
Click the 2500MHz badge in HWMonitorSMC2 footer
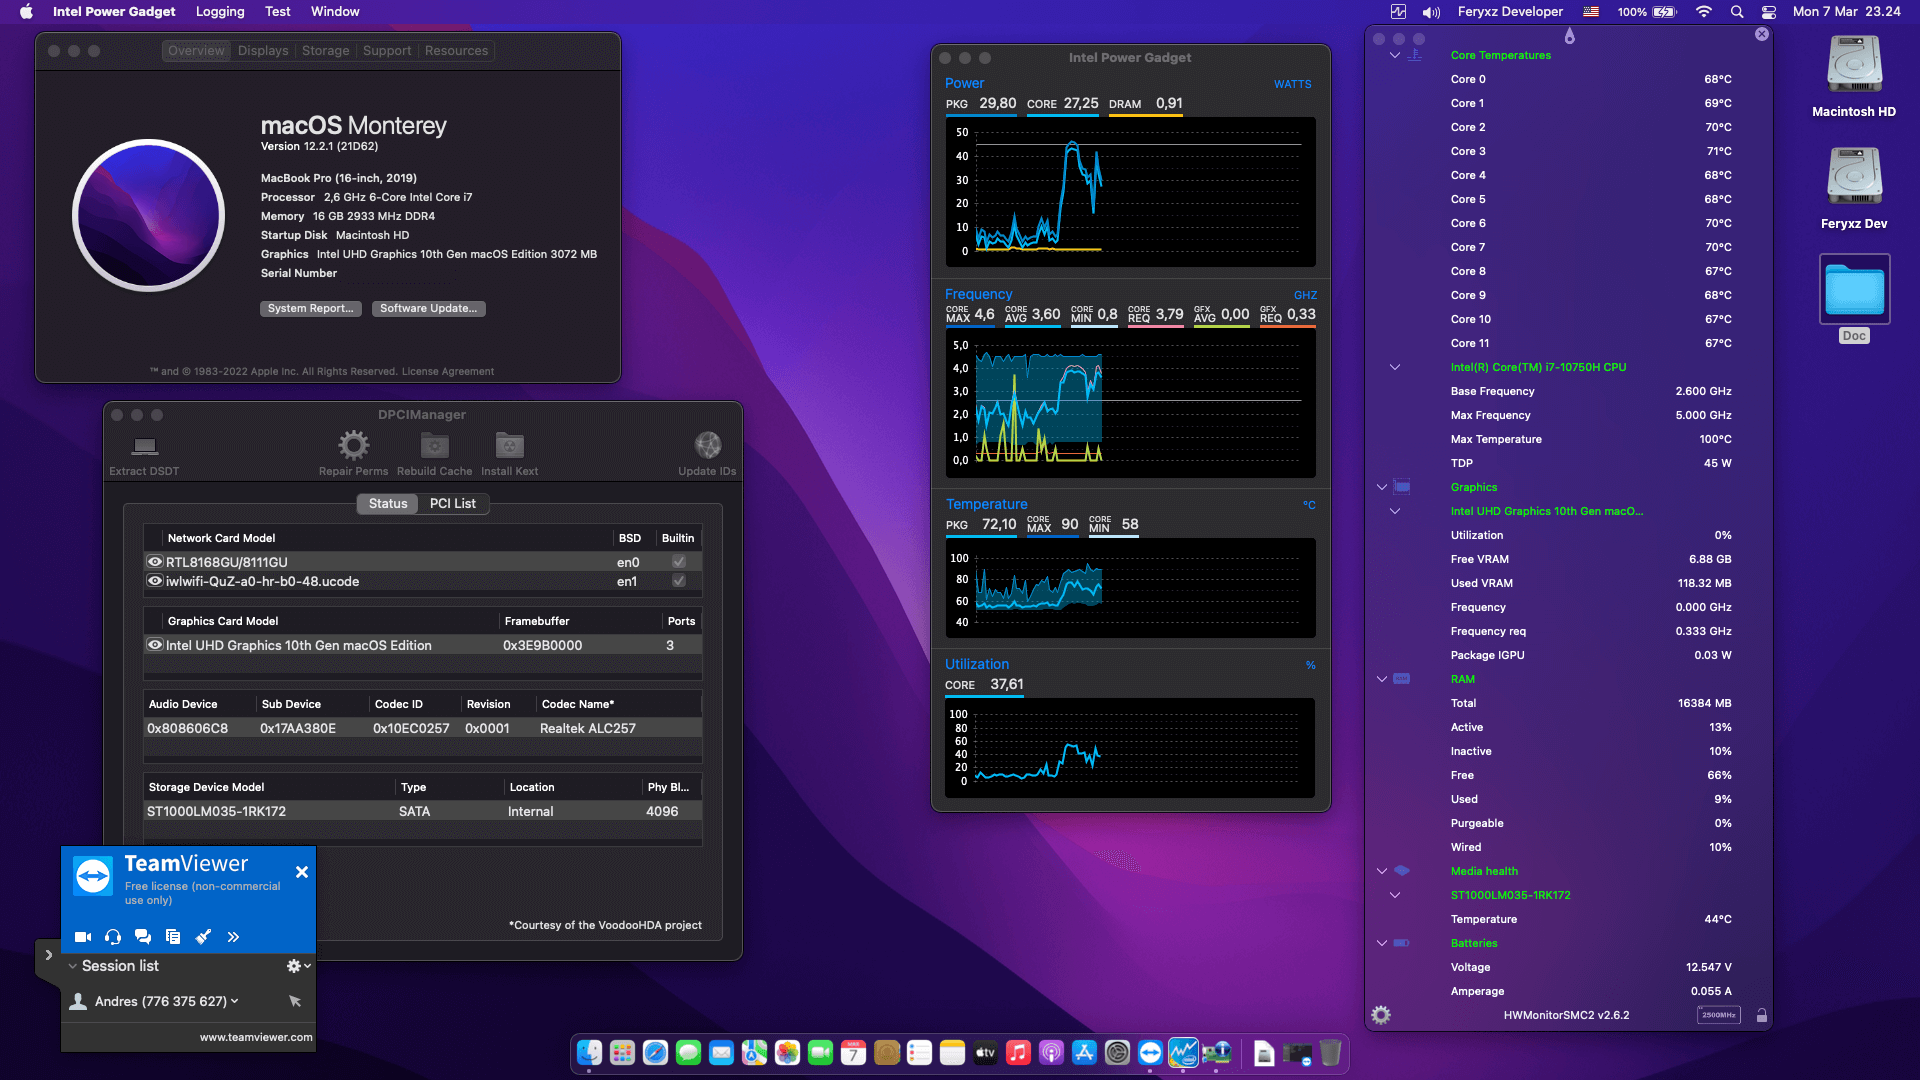[1718, 1015]
